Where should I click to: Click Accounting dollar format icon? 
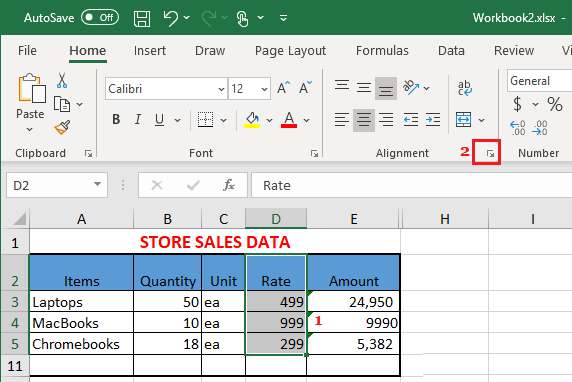(517, 104)
